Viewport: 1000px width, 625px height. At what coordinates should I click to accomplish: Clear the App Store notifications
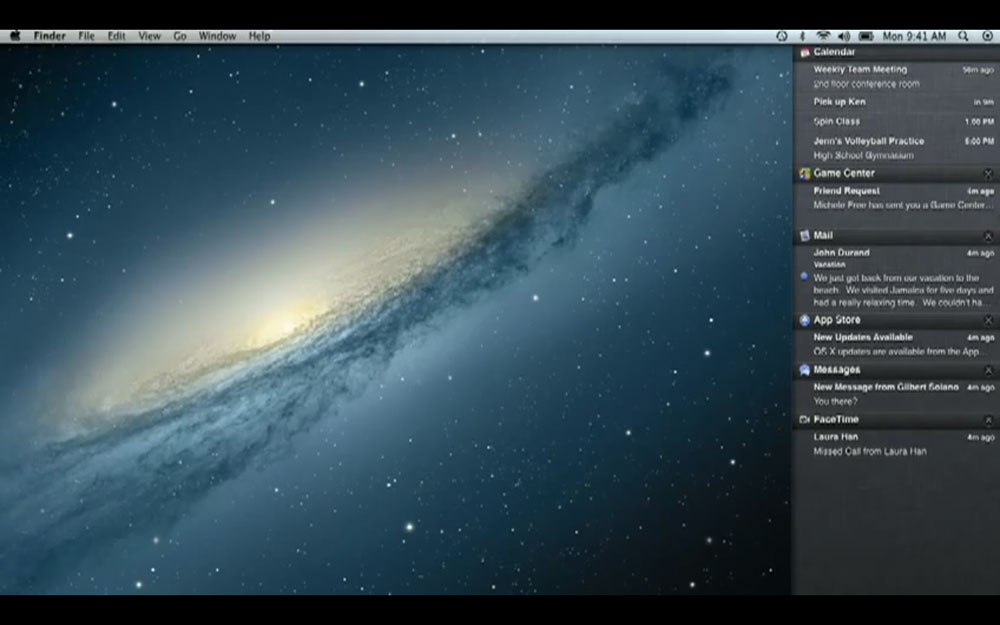(988, 320)
